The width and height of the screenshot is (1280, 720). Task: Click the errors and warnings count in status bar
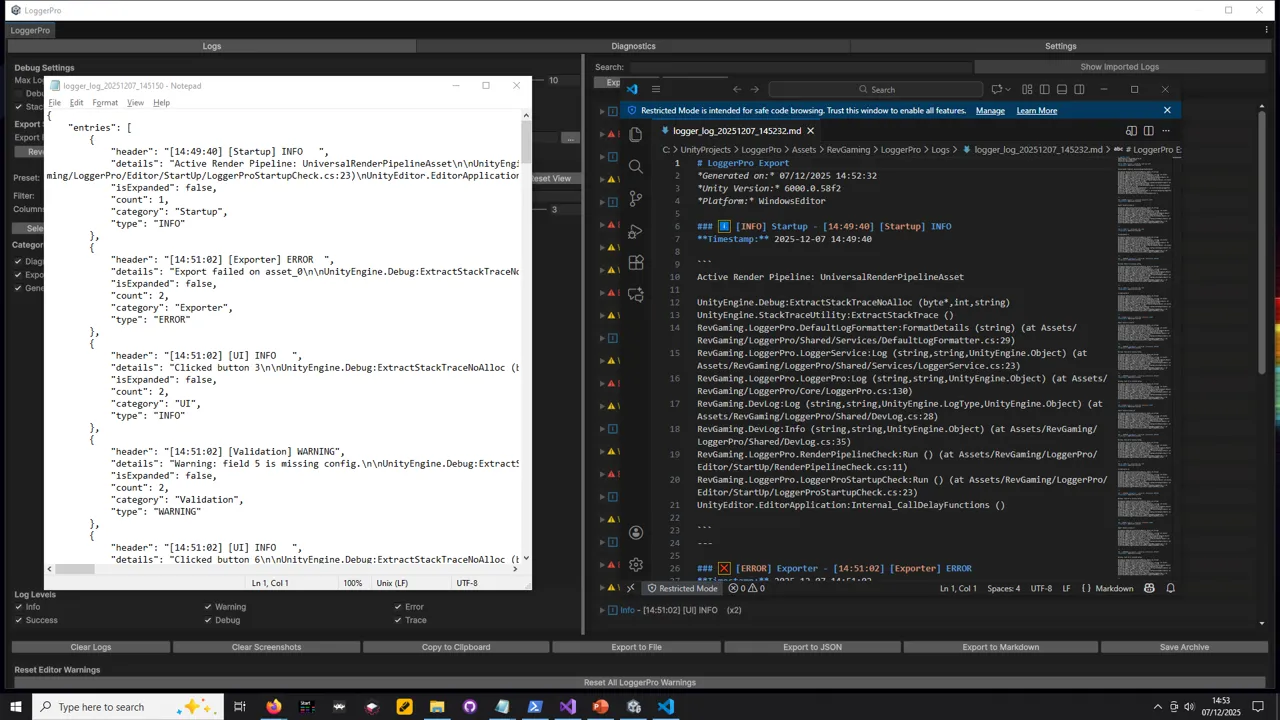pos(746,588)
